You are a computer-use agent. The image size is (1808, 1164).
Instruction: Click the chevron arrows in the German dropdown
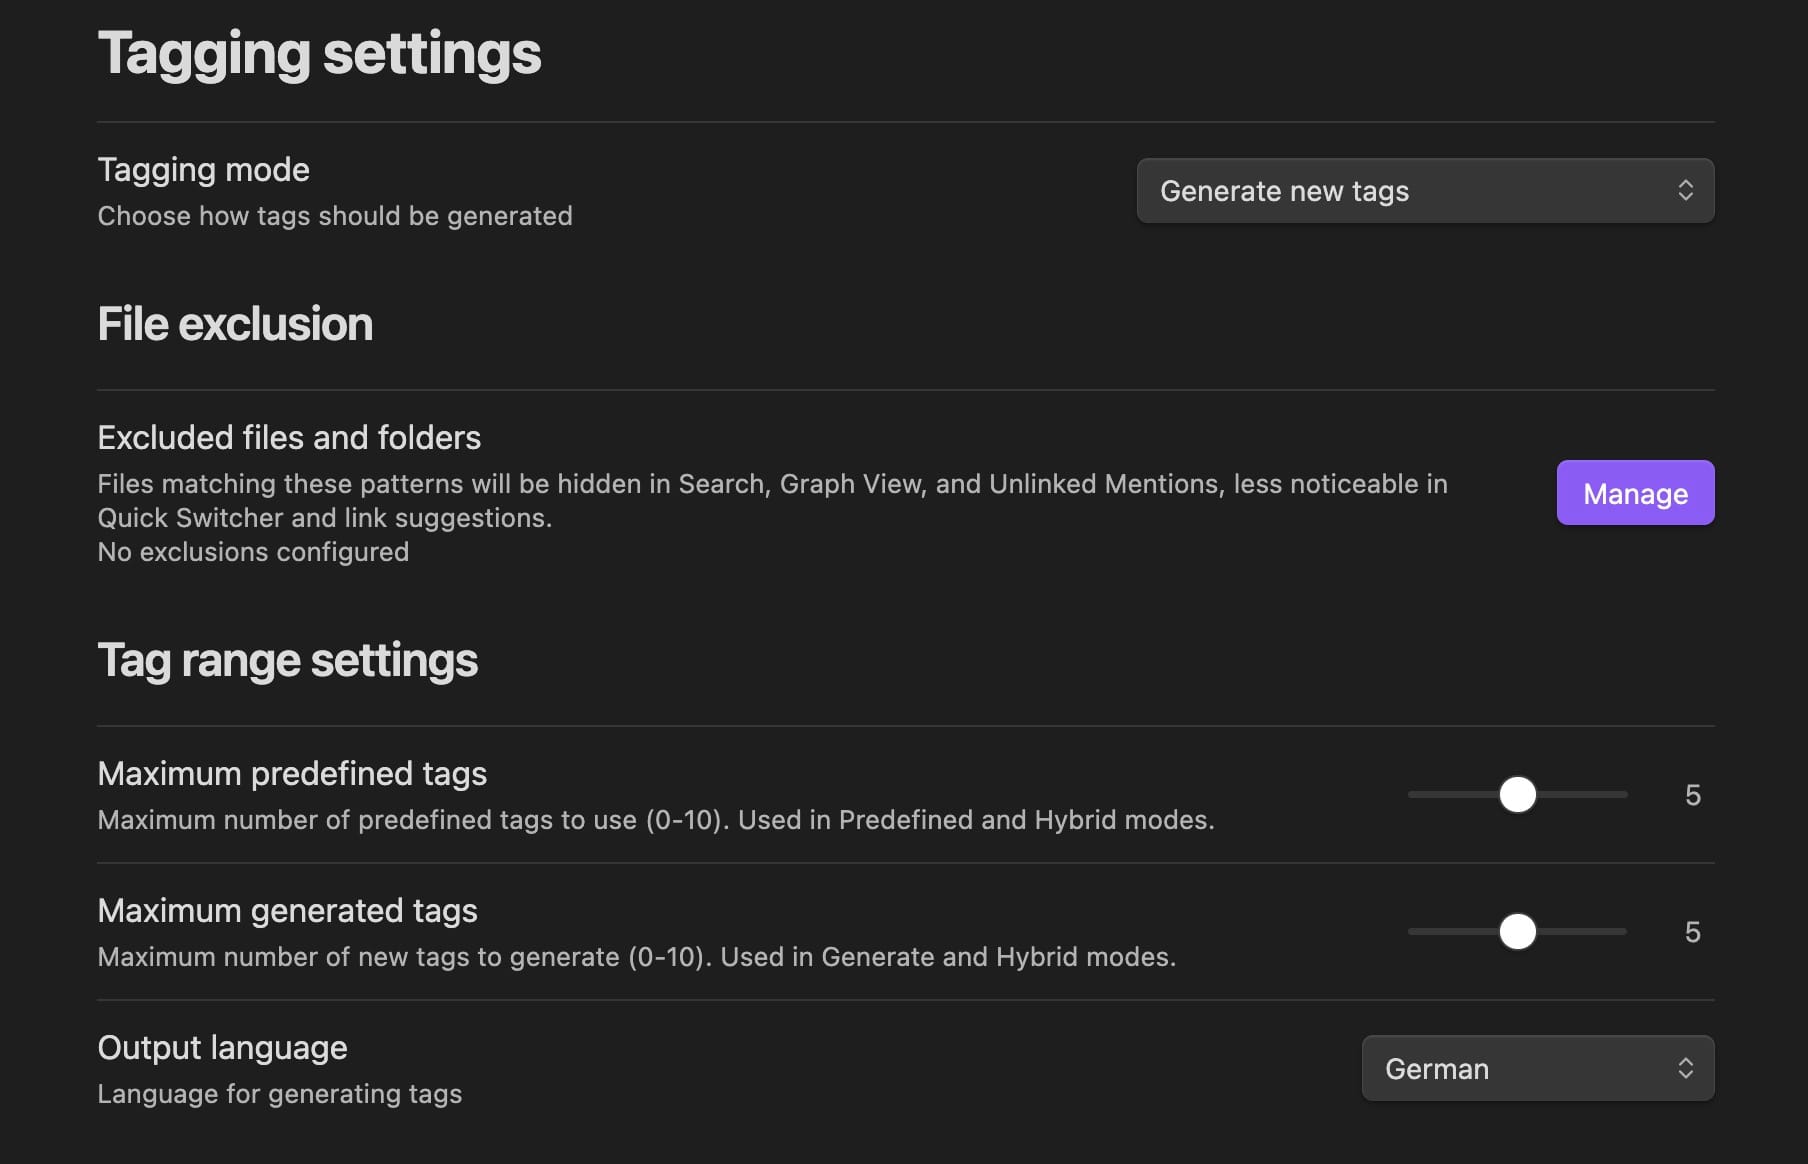coord(1685,1069)
